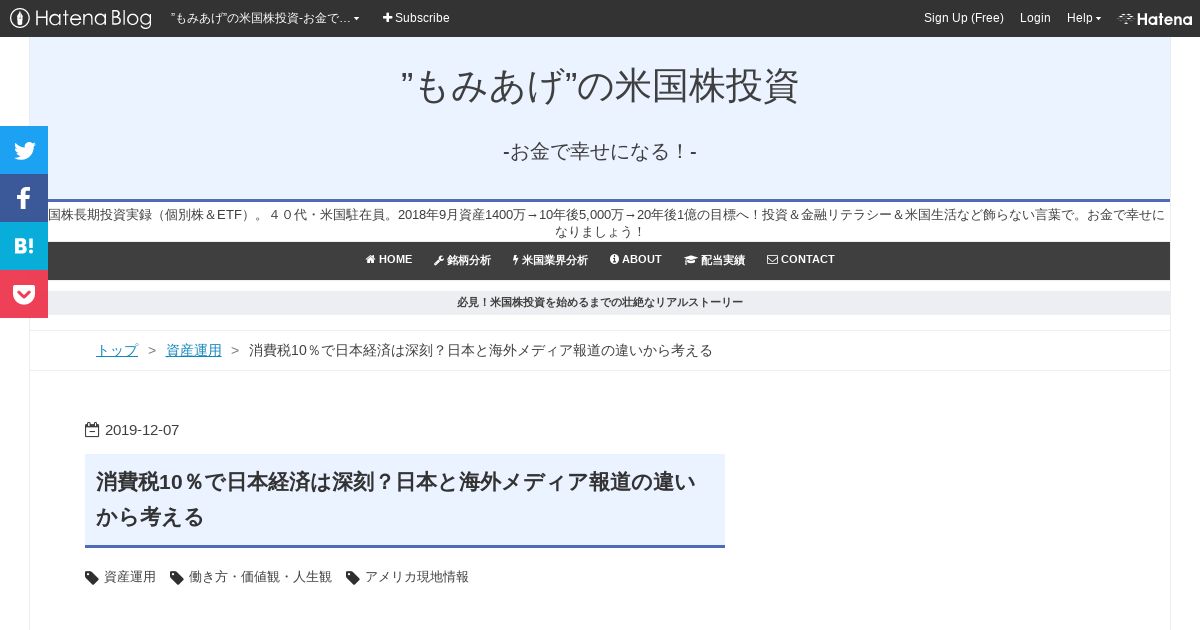Click トップ breadcrumb link
The width and height of the screenshot is (1200, 630).
(x=117, y=350)
